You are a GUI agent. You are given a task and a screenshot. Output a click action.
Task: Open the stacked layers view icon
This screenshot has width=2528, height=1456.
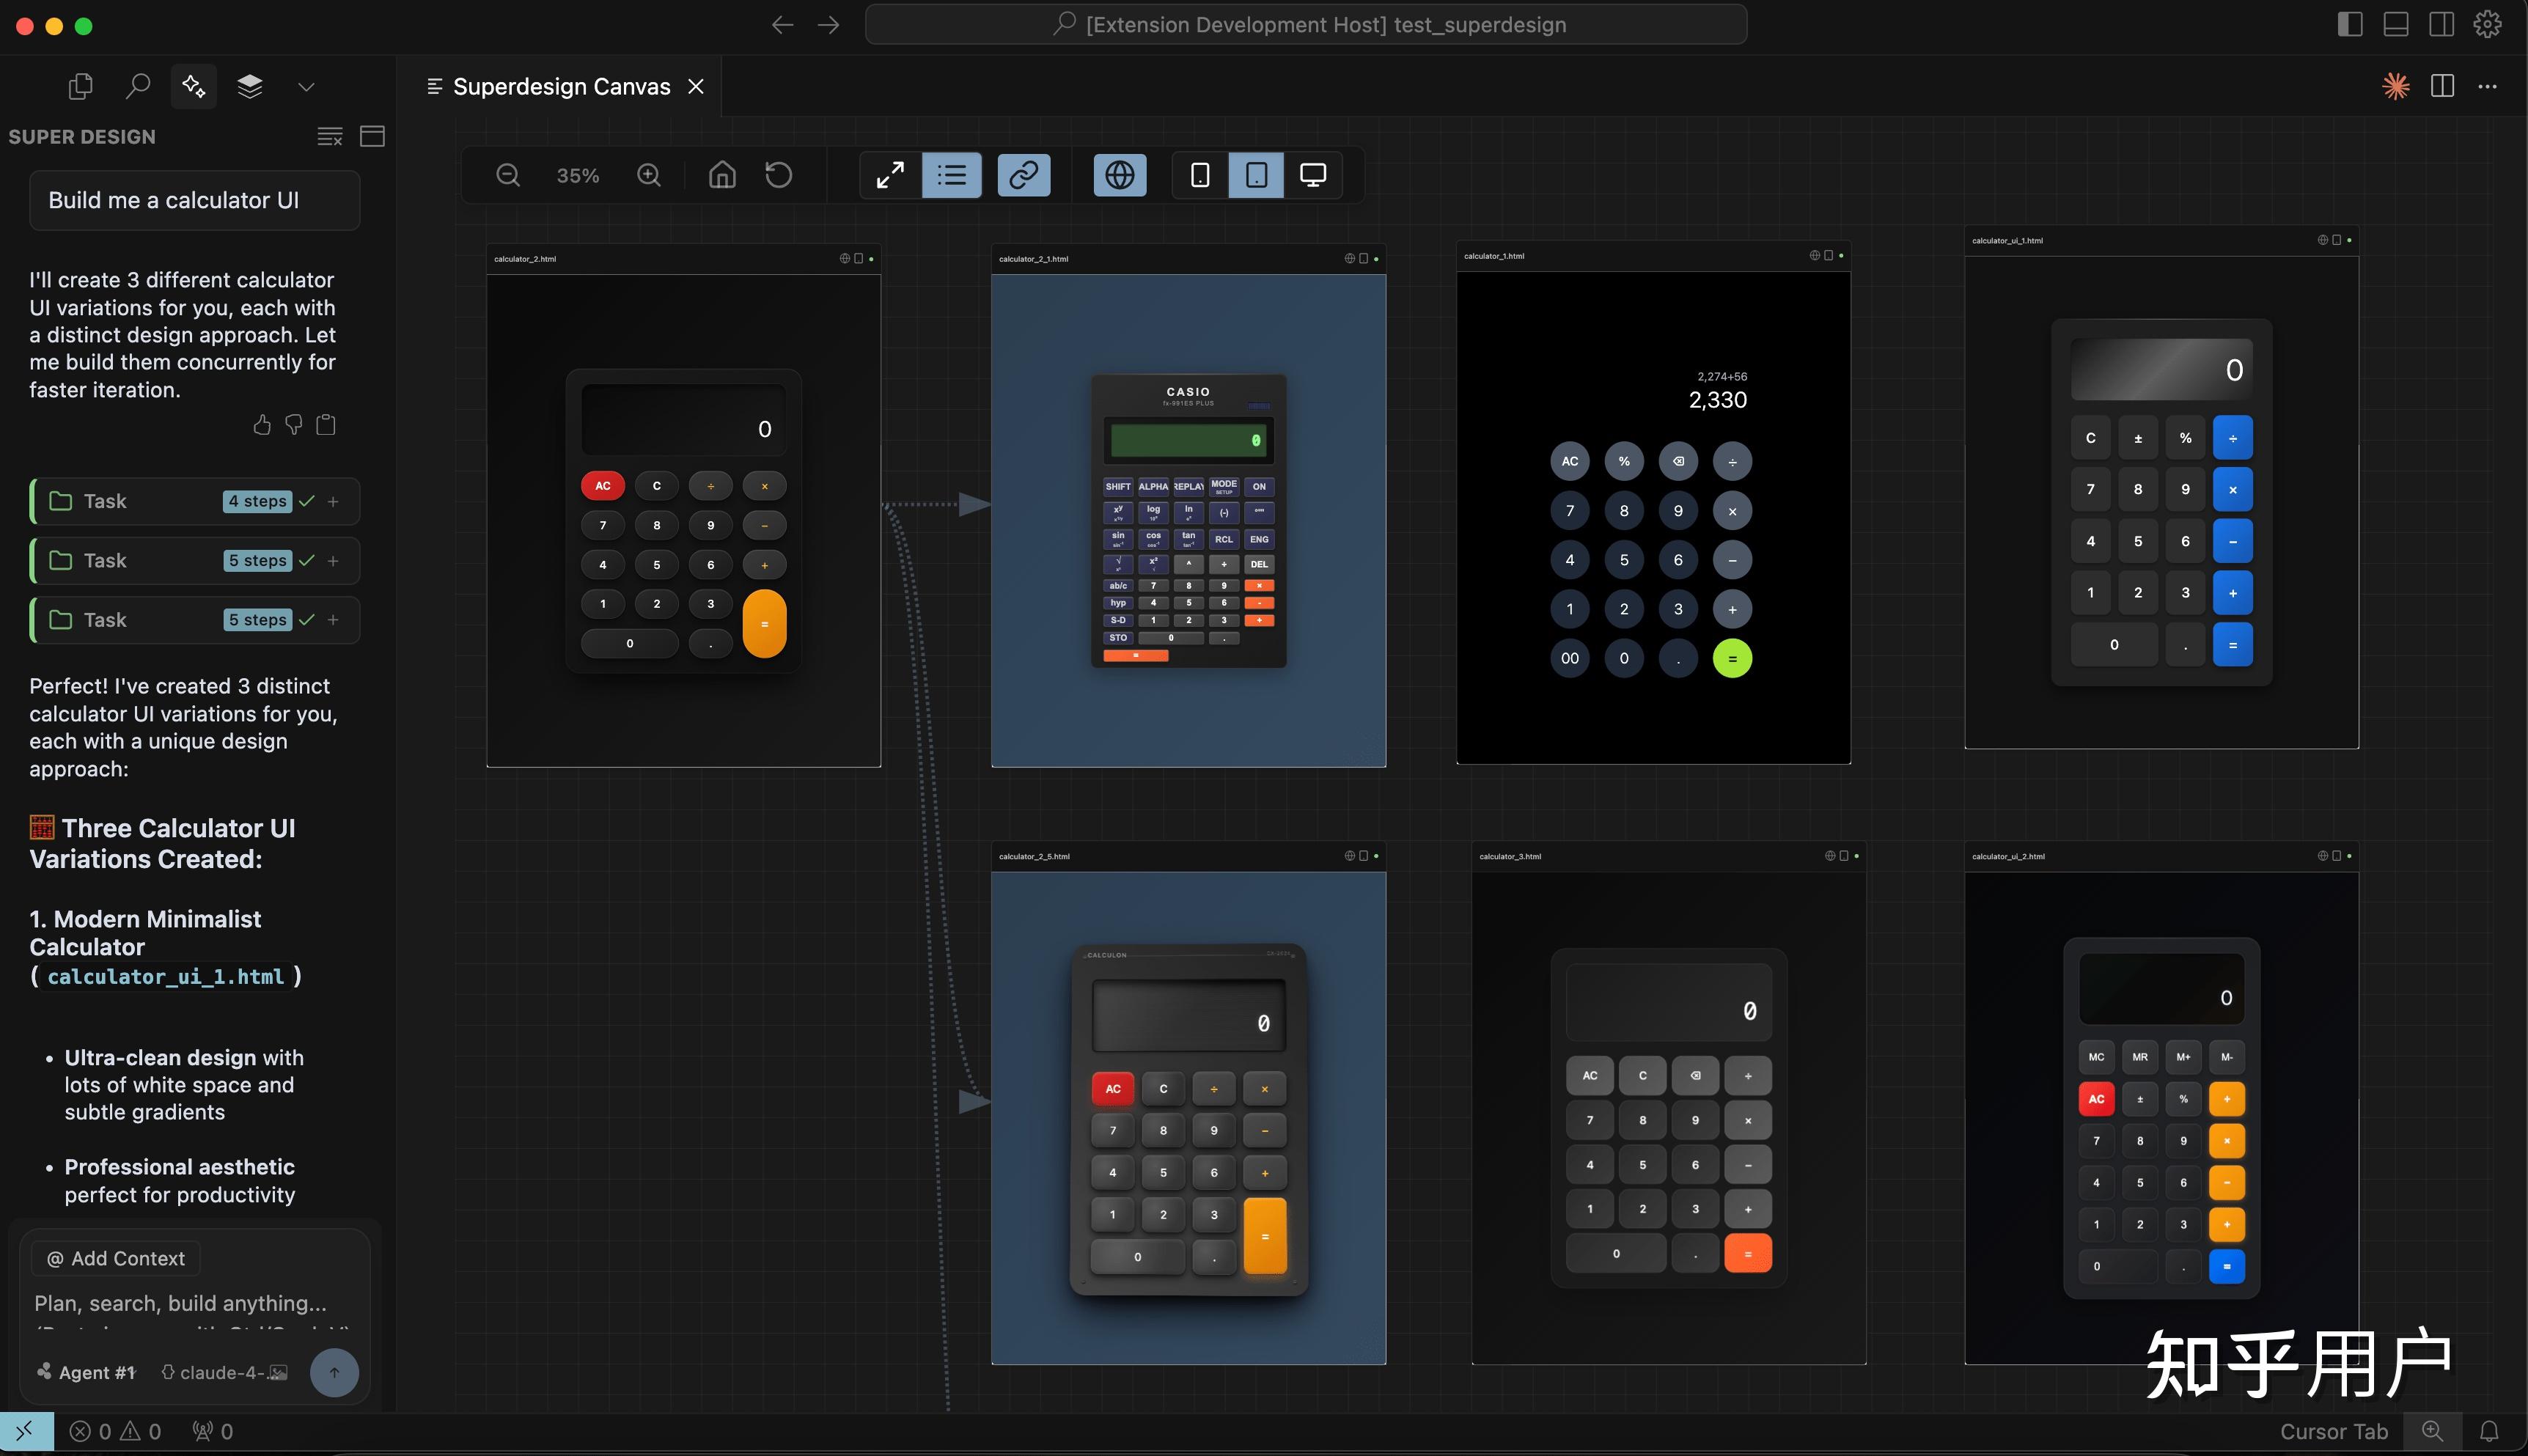(250, 87)
